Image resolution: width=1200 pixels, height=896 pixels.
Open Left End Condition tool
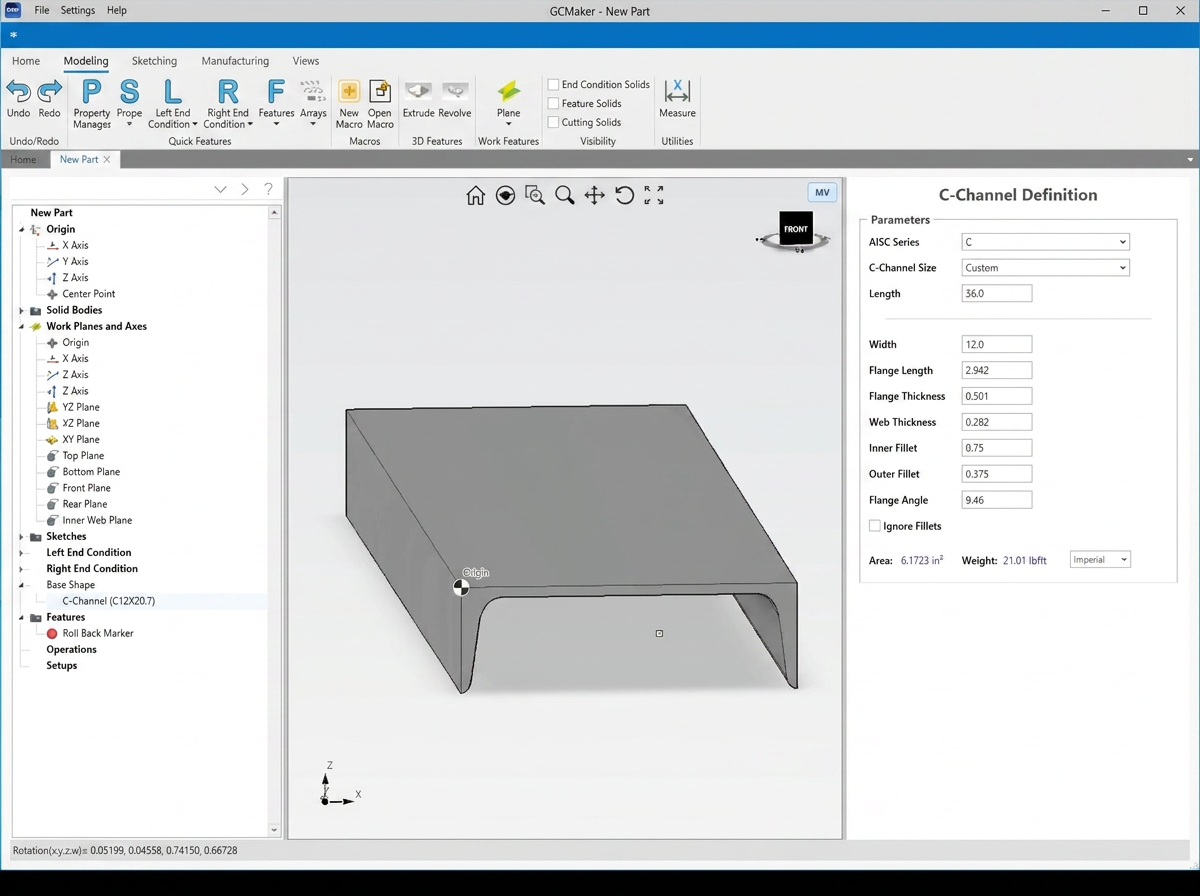tap(173, 104)
